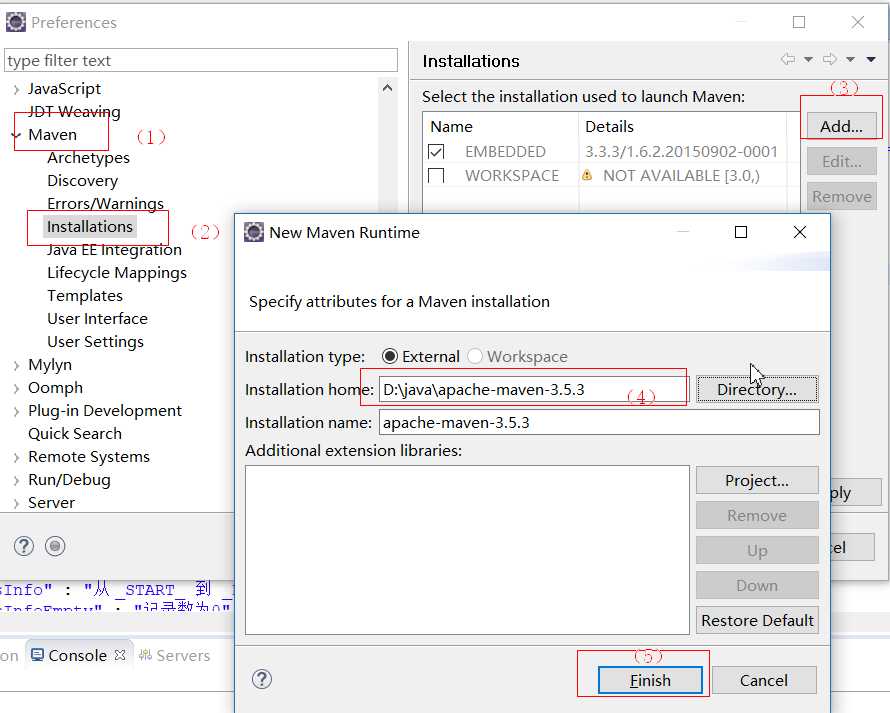The width and height of the screenshot is (890, 713).
Task: Select Errors/Warnings under Maven
Action: [x=106, y=204]
